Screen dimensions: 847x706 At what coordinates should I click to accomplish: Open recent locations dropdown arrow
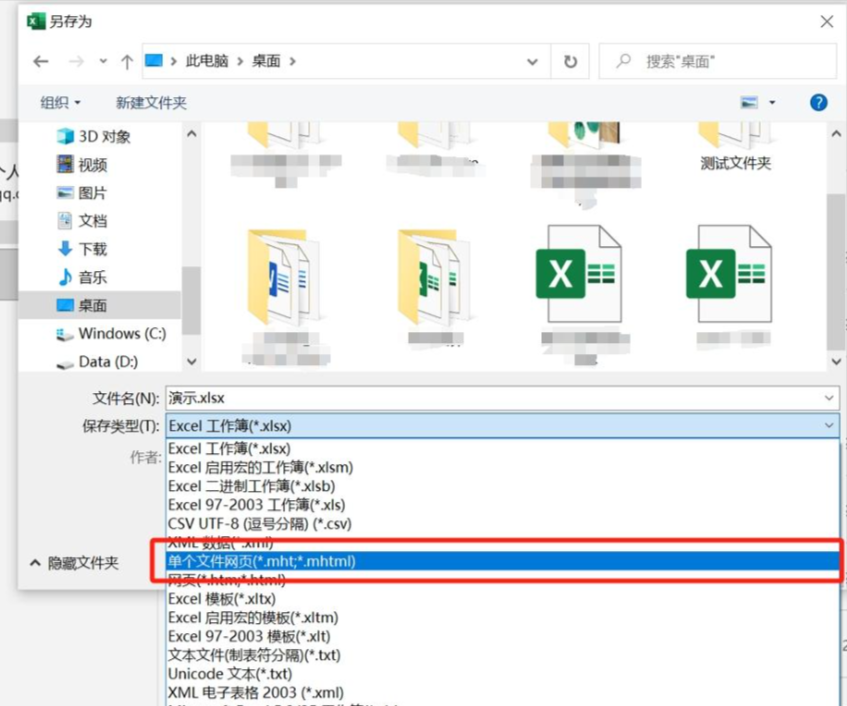pos(103,62)
